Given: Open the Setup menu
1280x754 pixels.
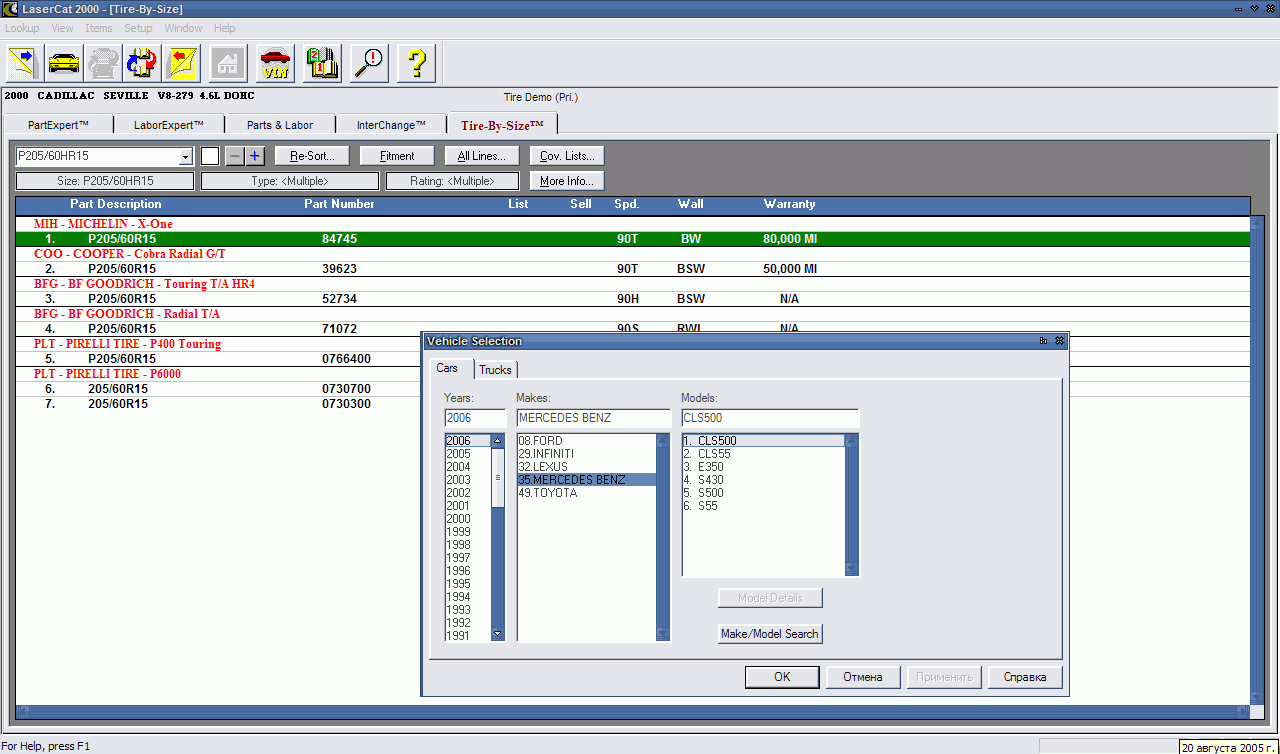Looking at the screenshot, I should click(138, 28).
